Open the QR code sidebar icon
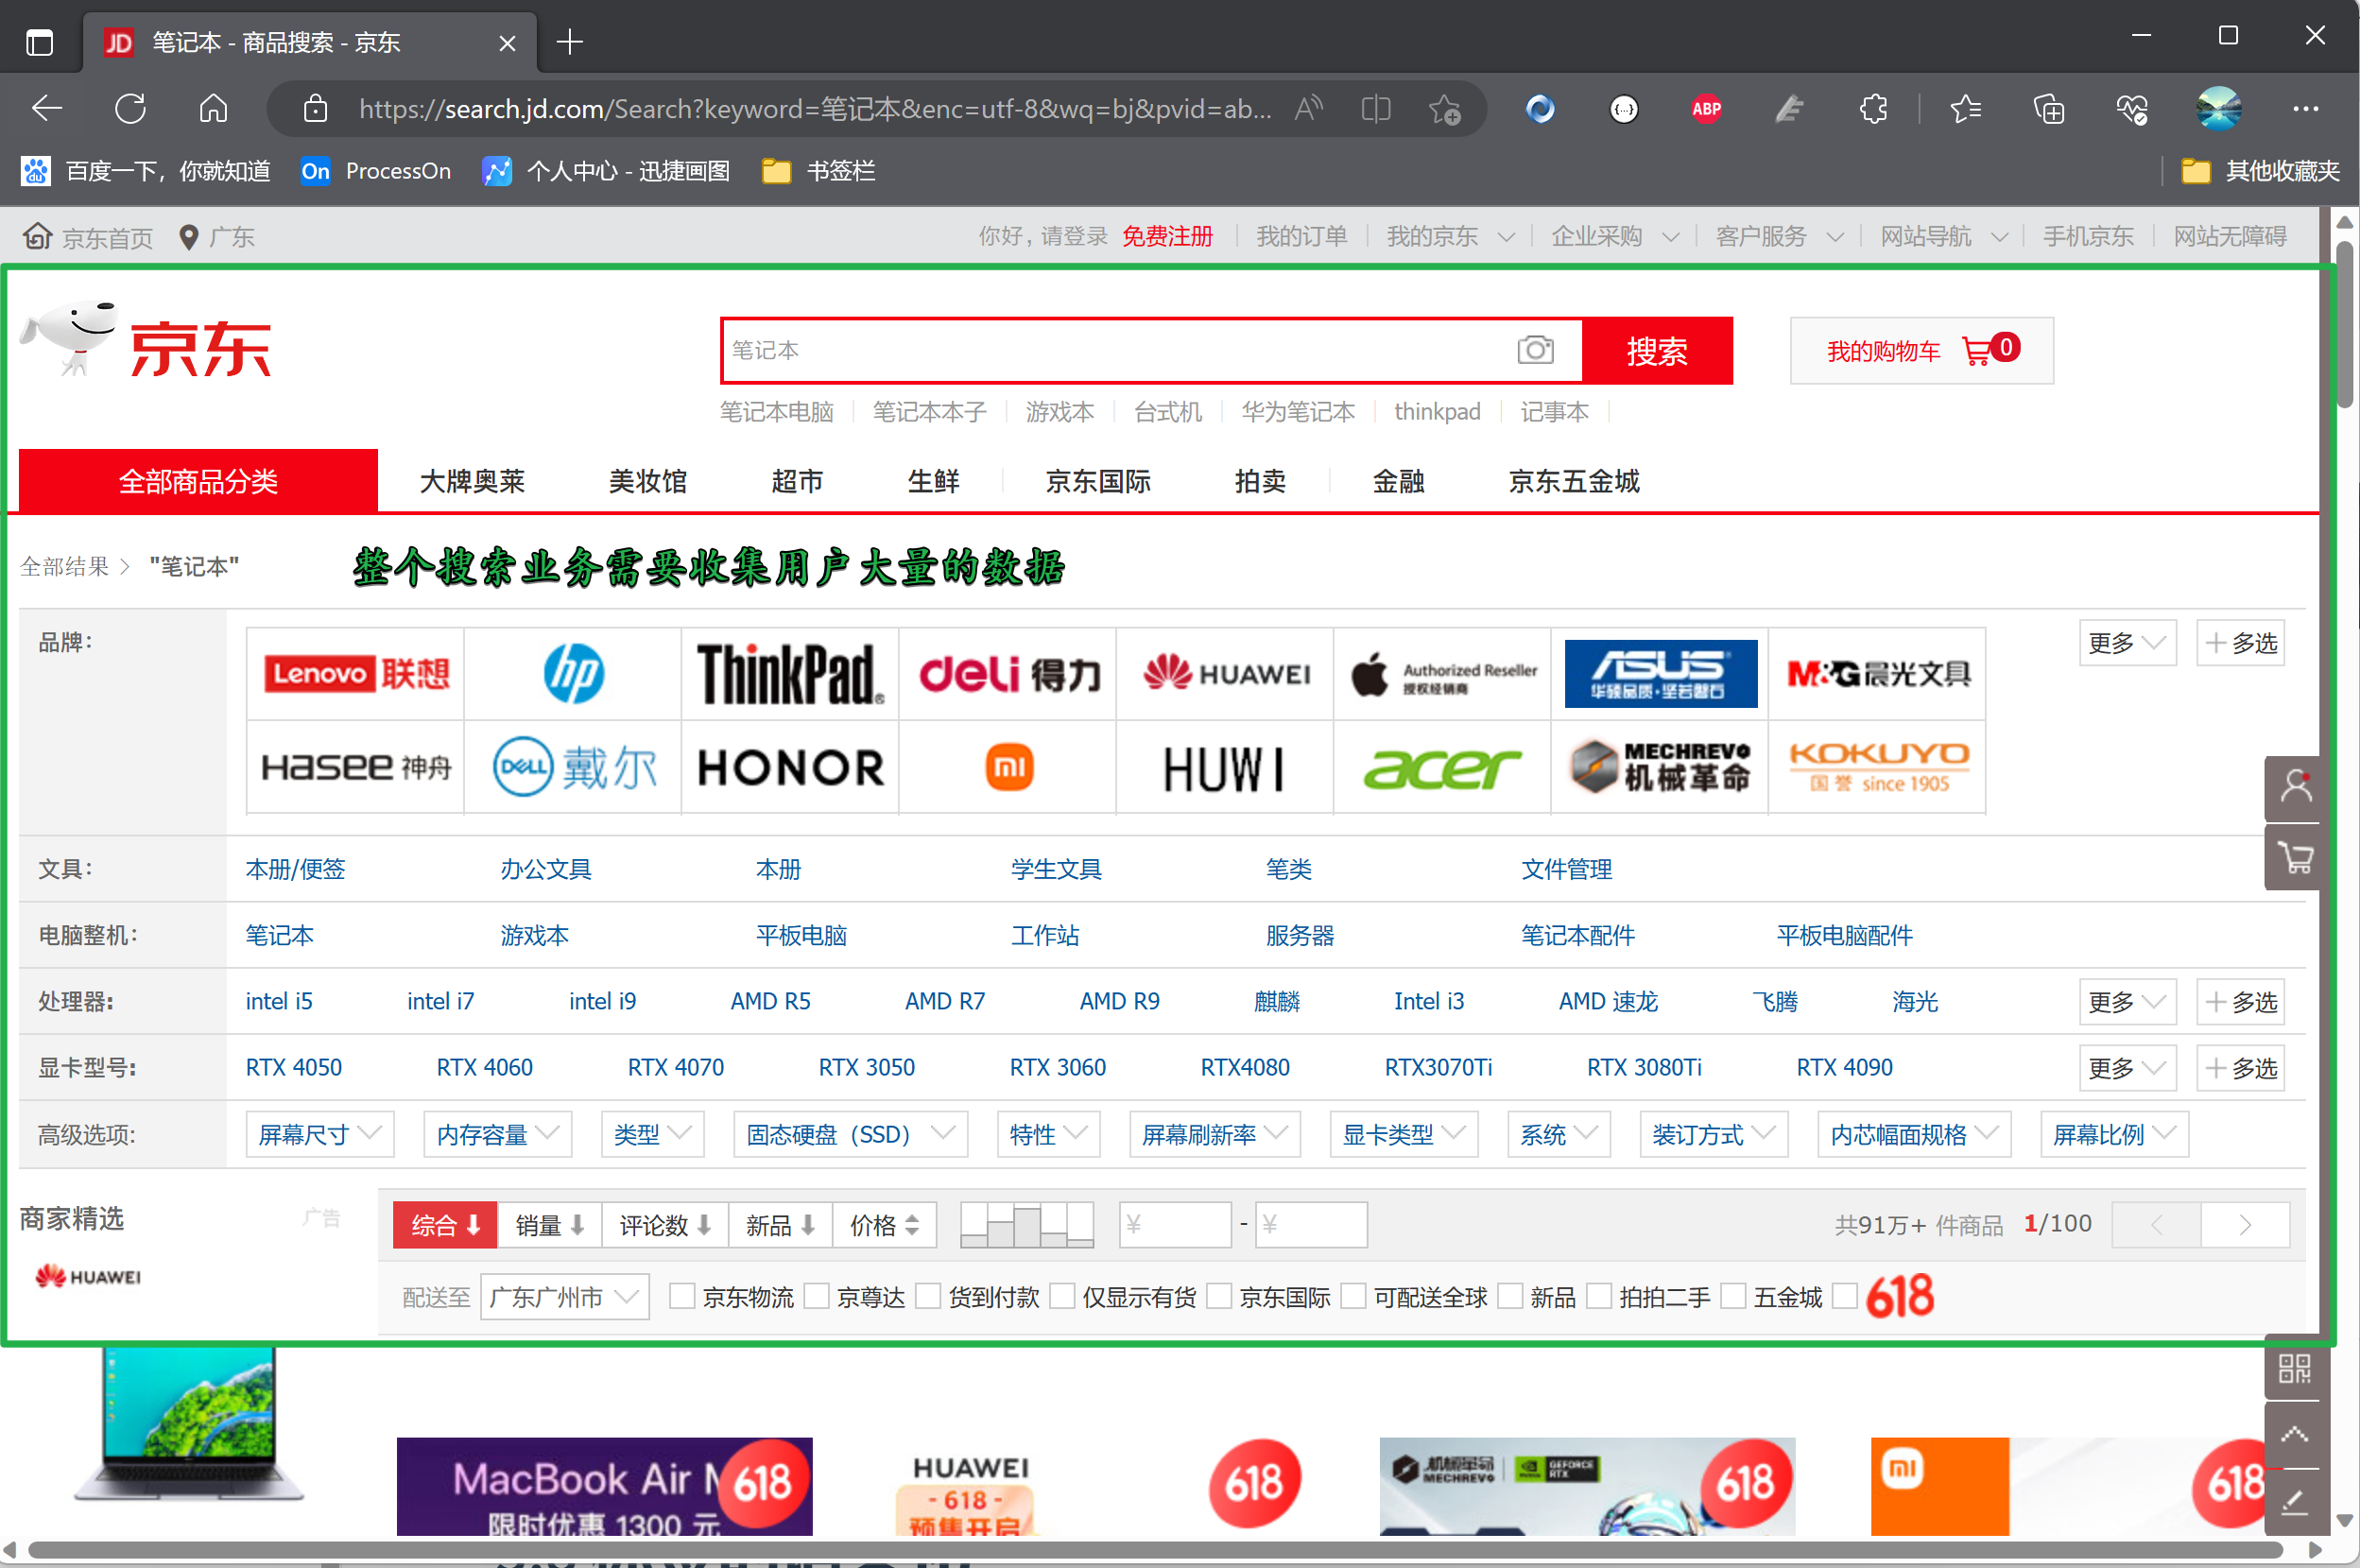The height and width of the screenshot is (1568, 2360). point(2294,1367)
